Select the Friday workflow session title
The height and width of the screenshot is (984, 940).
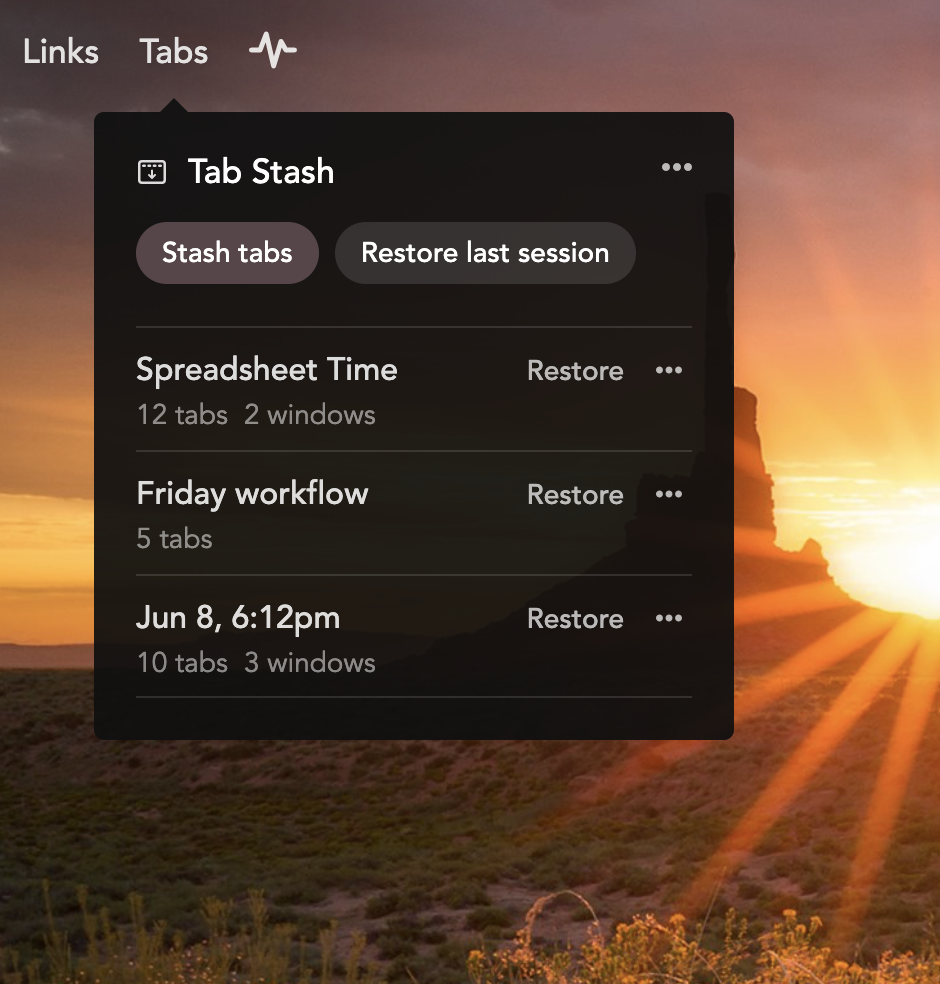252,495
